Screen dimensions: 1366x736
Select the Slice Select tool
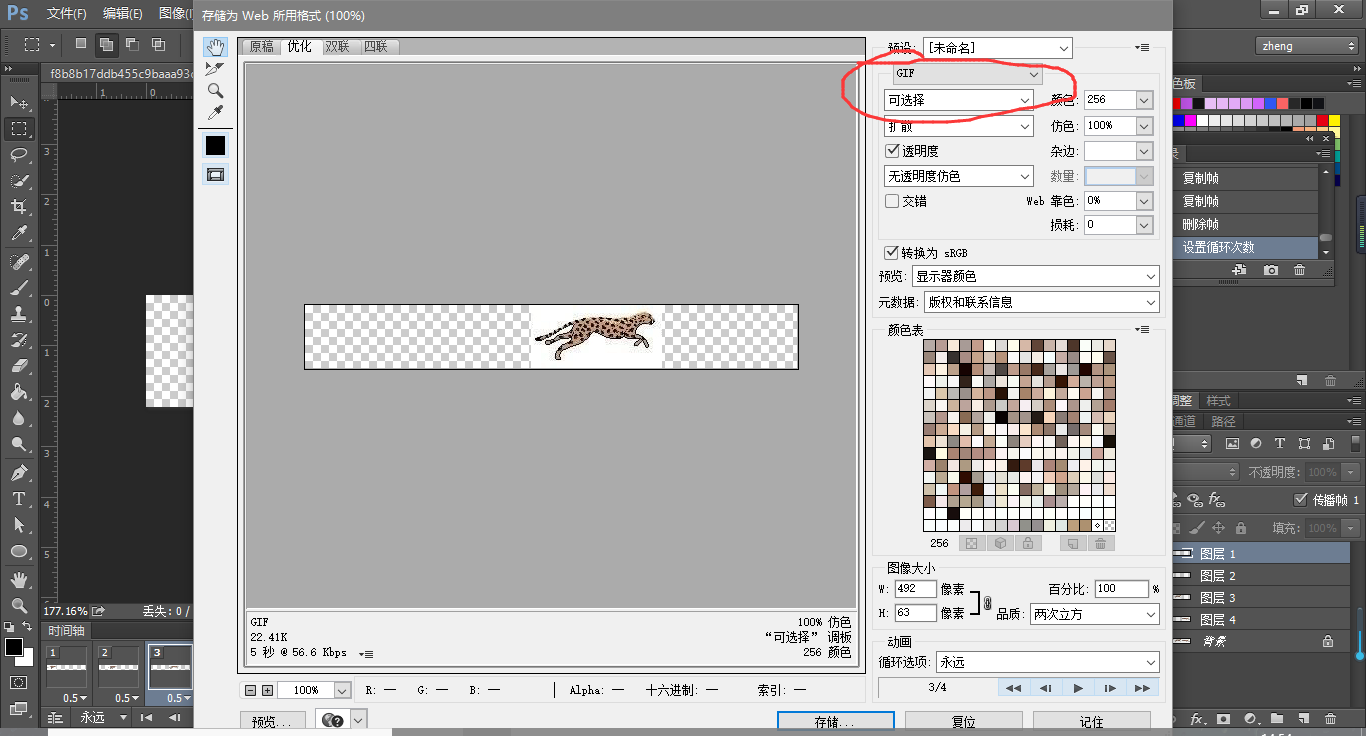tap(215, 69)
